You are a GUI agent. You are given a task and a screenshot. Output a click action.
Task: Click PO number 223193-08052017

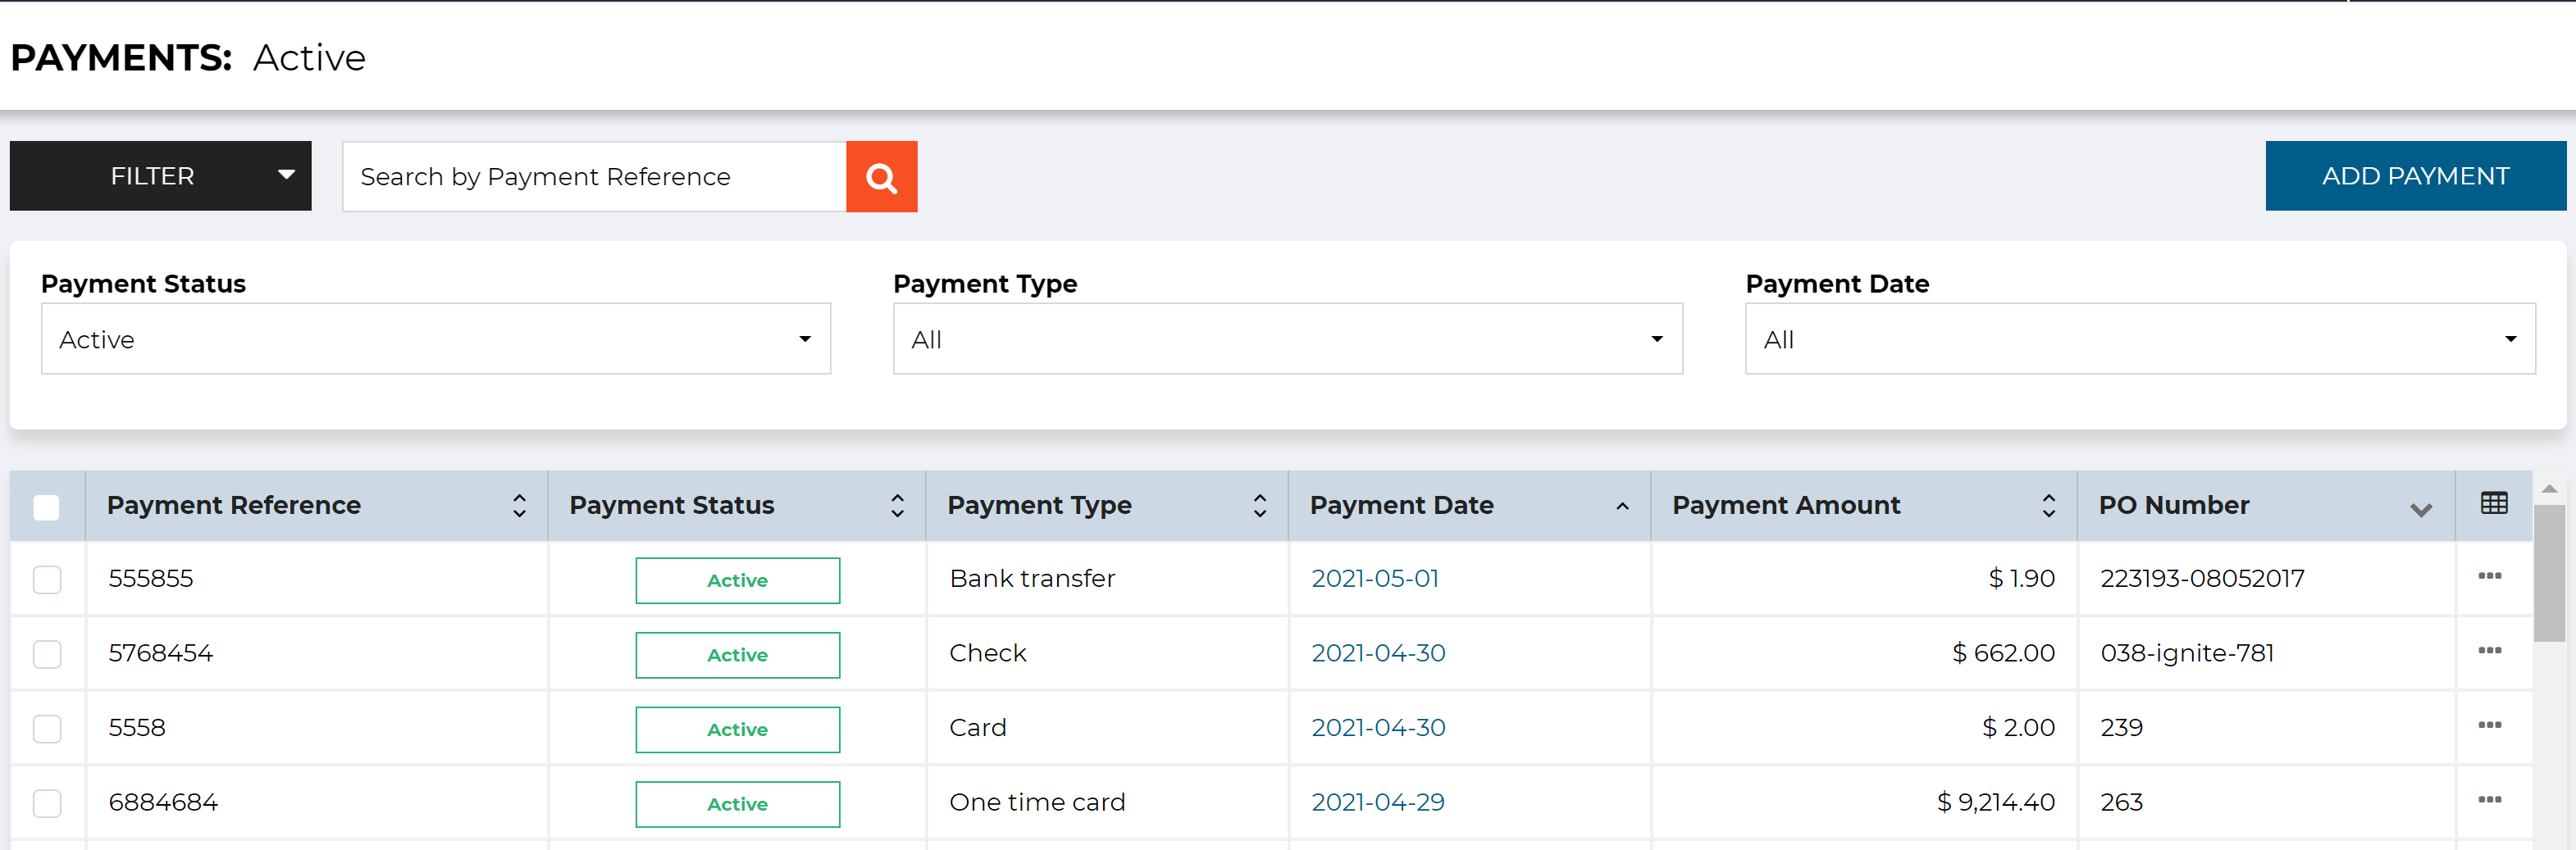pos(2202,578)
